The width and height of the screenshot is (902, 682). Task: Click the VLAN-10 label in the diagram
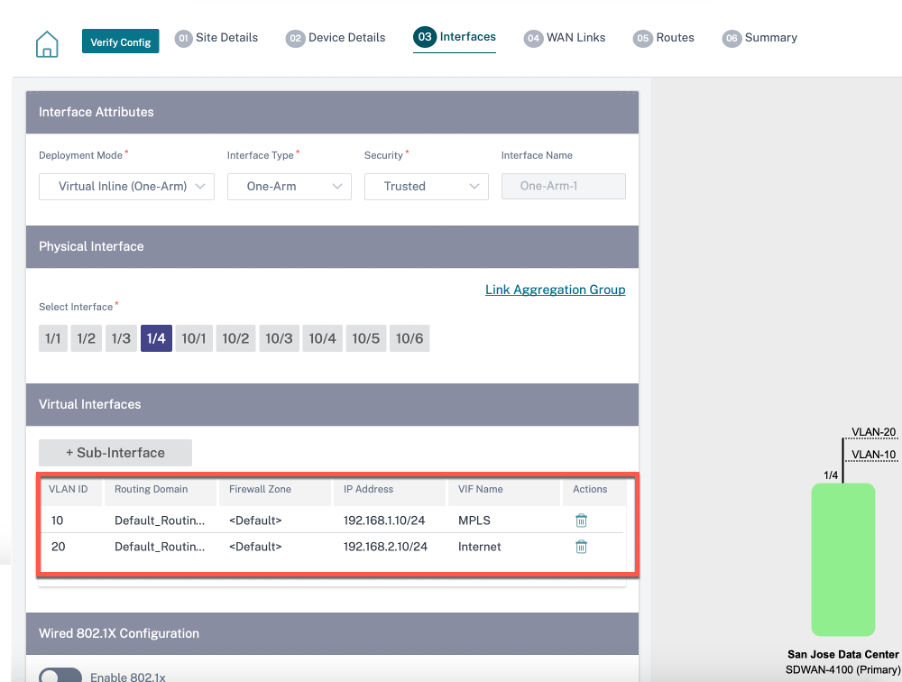874,454
